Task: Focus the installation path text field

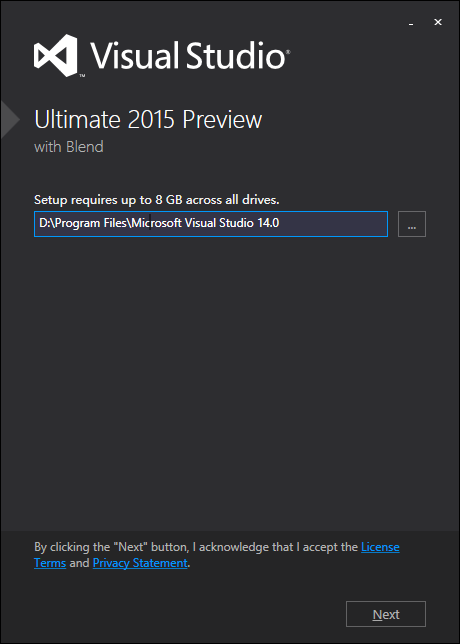Action: tap(211, 224)
